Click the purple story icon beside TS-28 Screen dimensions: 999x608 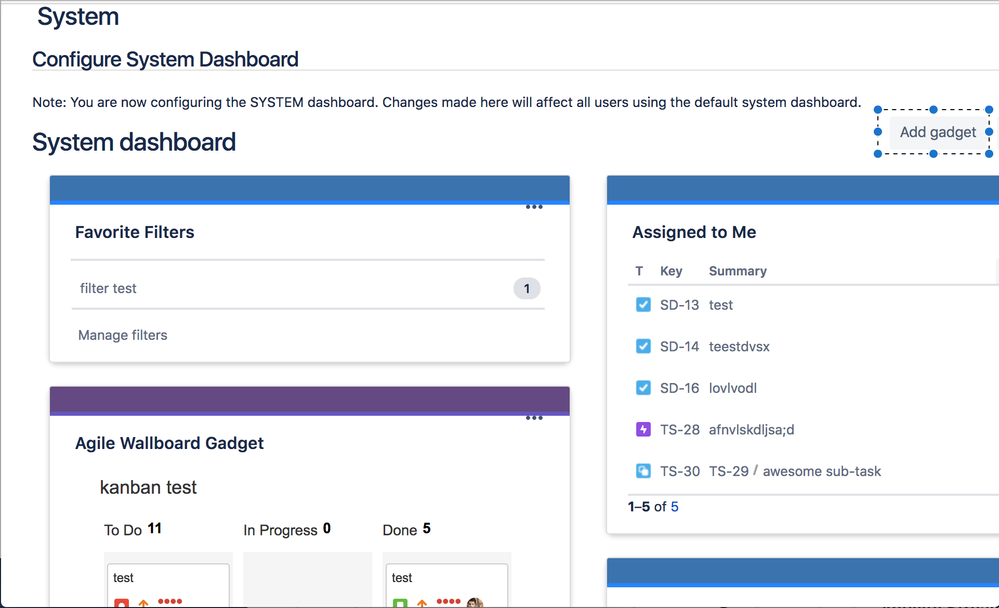(643, 429)
